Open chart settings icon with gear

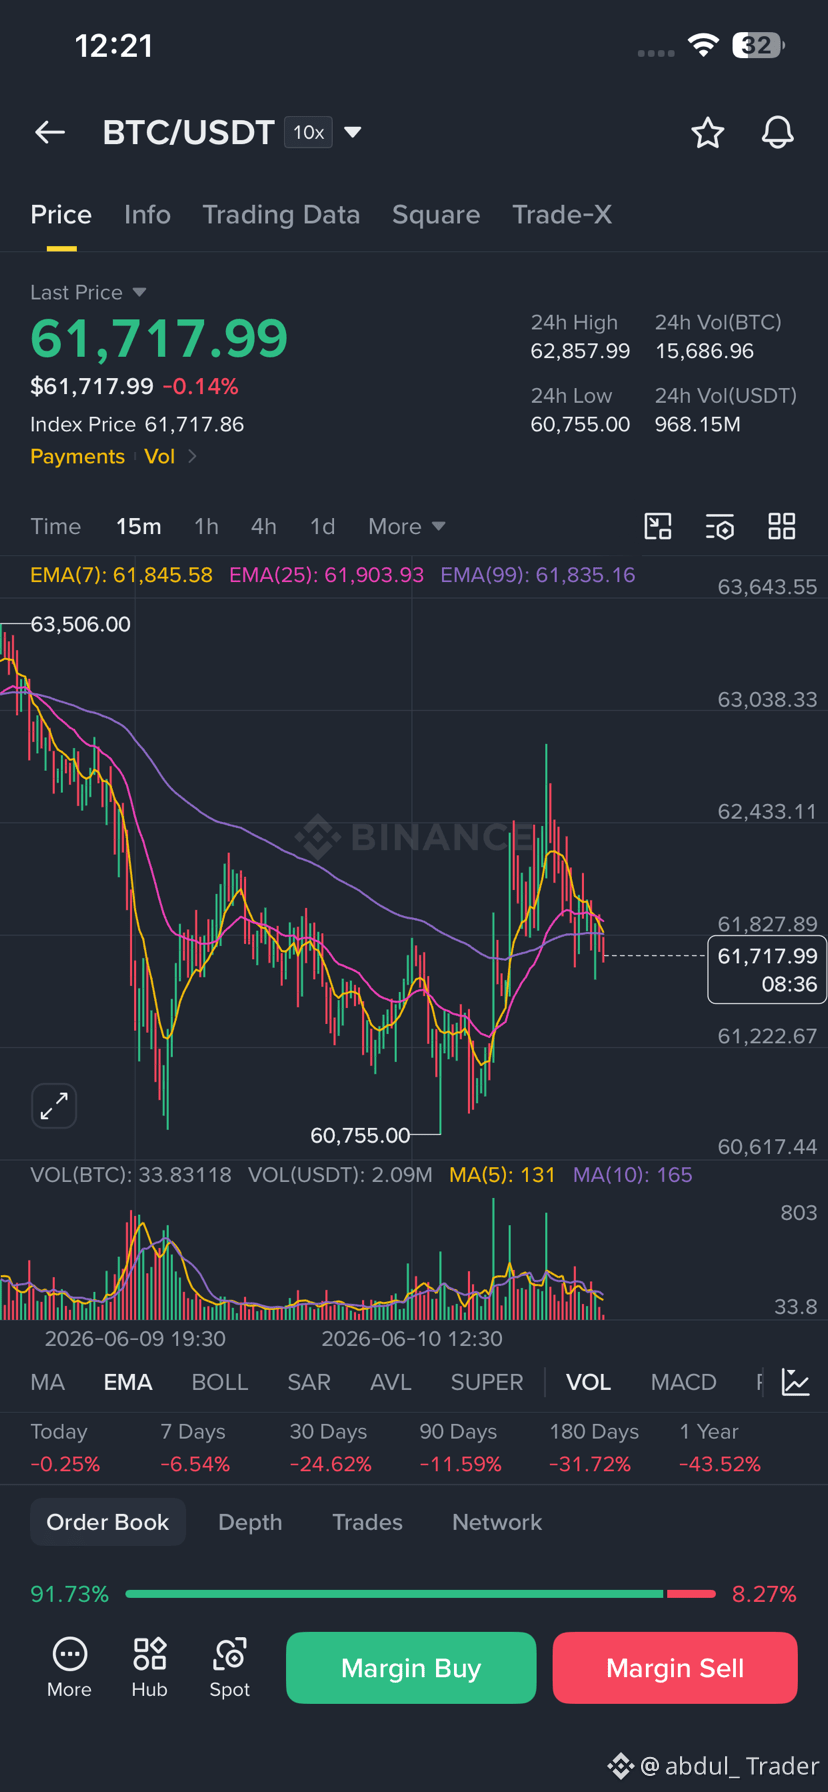(720, 526)
